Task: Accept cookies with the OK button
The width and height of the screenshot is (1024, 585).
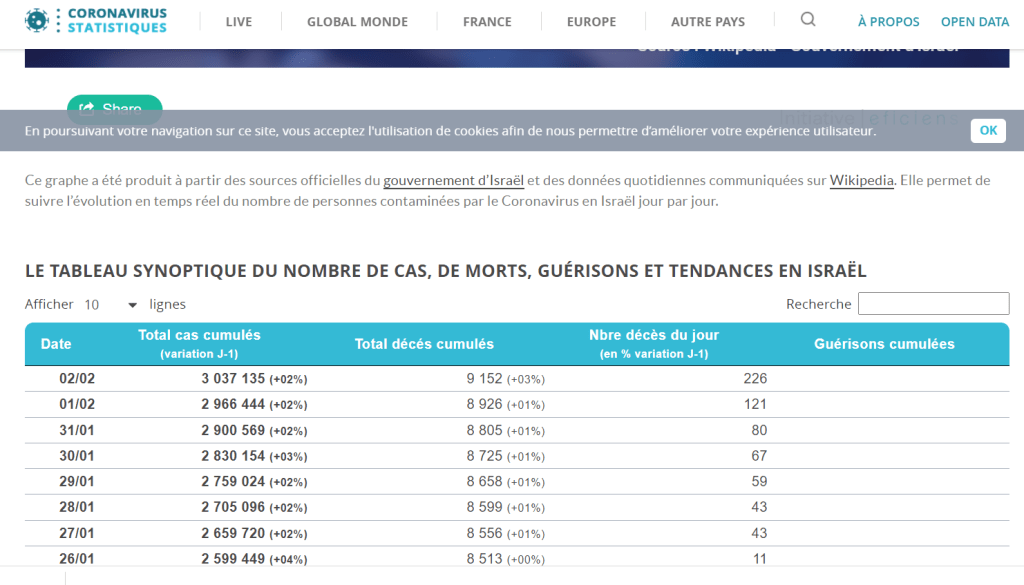Action: tap(988, 130)
